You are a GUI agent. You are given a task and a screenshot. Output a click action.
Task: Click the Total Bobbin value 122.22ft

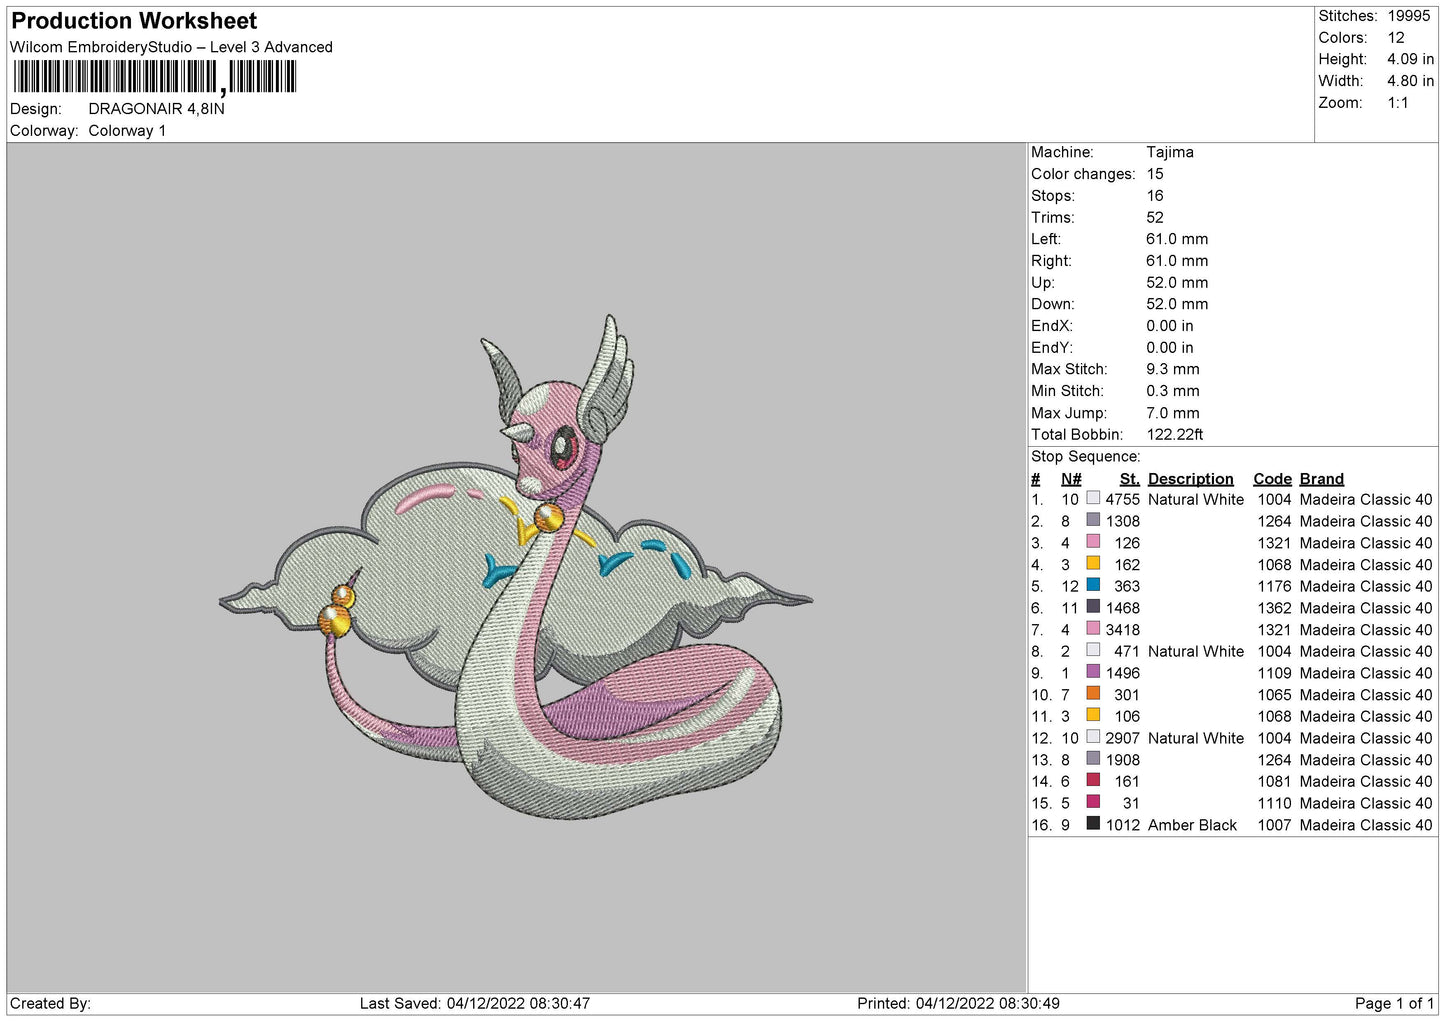click(x=1175, y=435)
